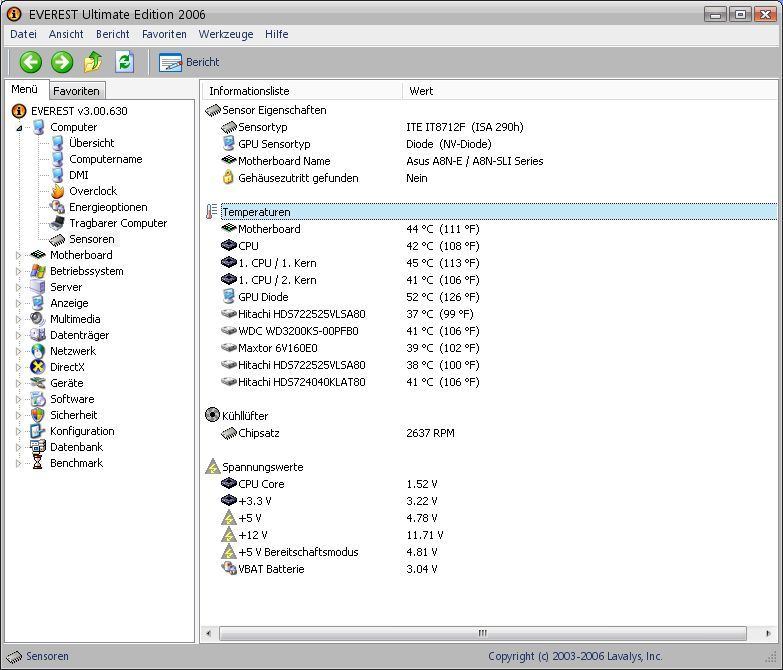Image resolution: width=783 pixels, height=670 pixels.
Task: Click the Netzwerk globe icon
Action: [38, 351]
